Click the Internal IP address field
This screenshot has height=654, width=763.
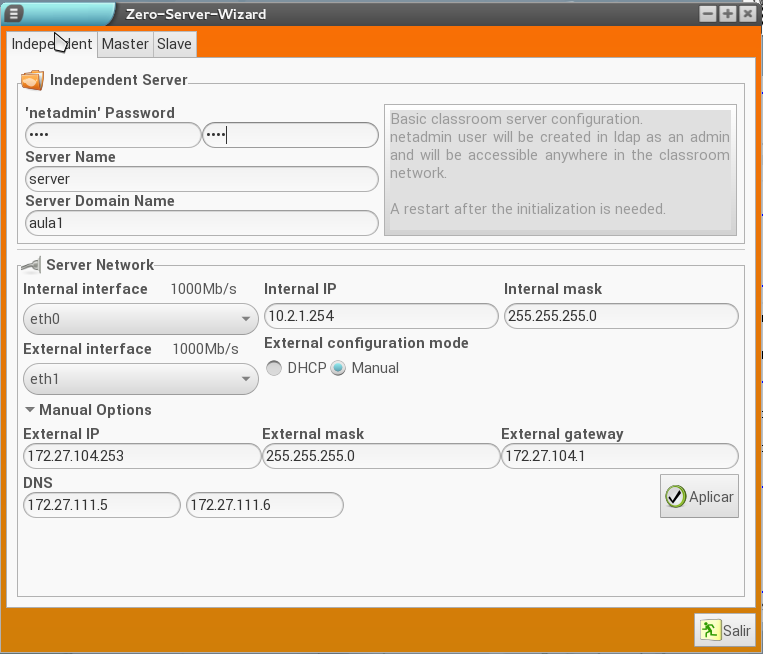pos(380,316)
